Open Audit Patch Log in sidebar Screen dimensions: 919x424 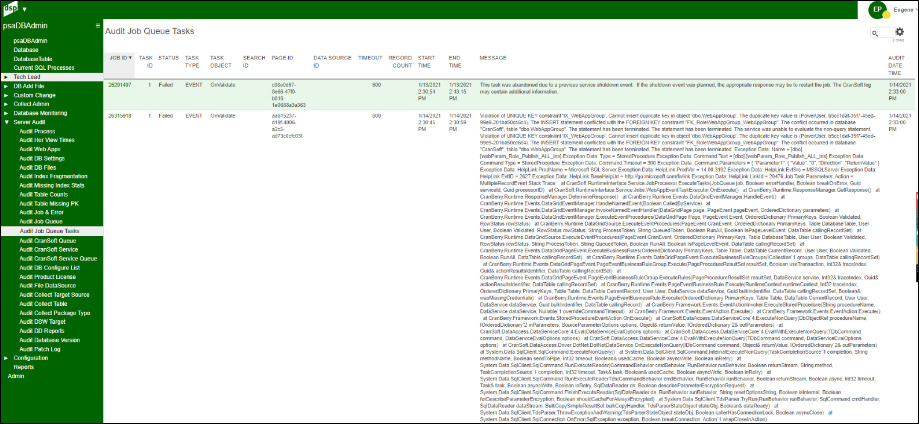(39, 349)
